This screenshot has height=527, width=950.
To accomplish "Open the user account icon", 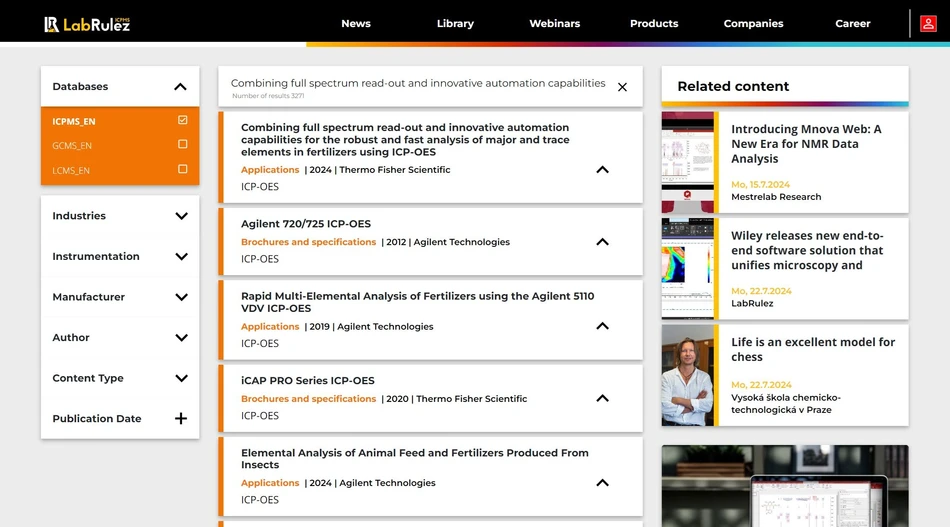I will (928, 24).
